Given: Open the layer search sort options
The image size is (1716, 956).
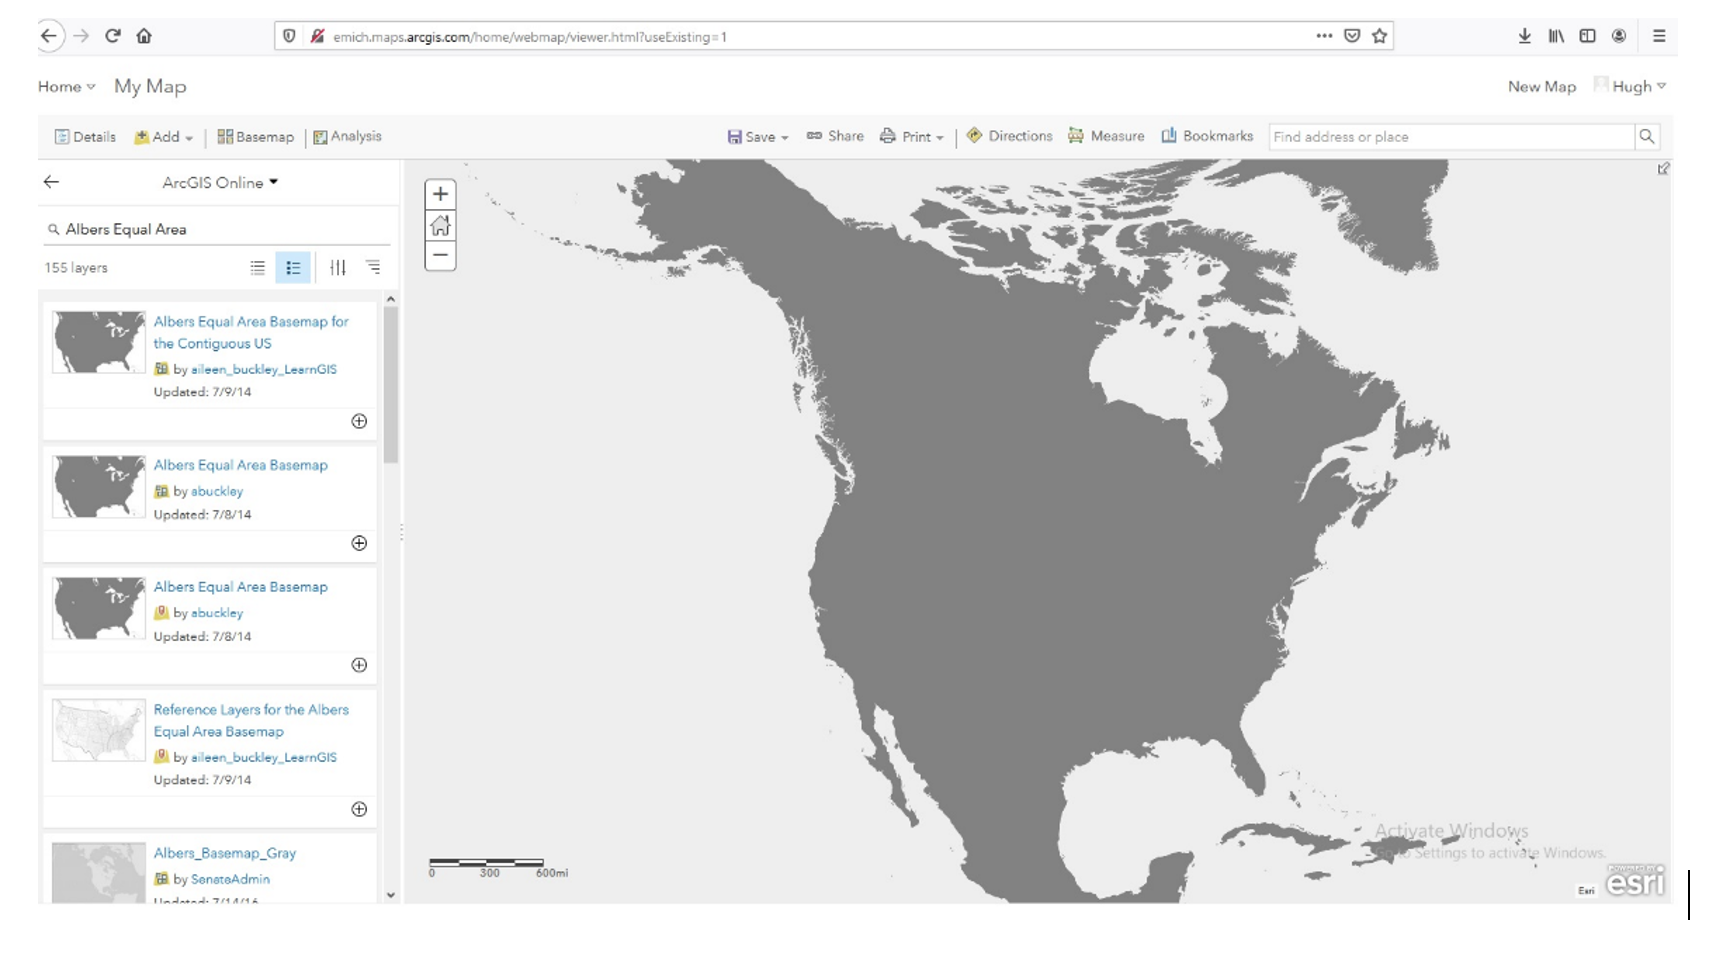Looking at the screenshot, I should point(373,267).
